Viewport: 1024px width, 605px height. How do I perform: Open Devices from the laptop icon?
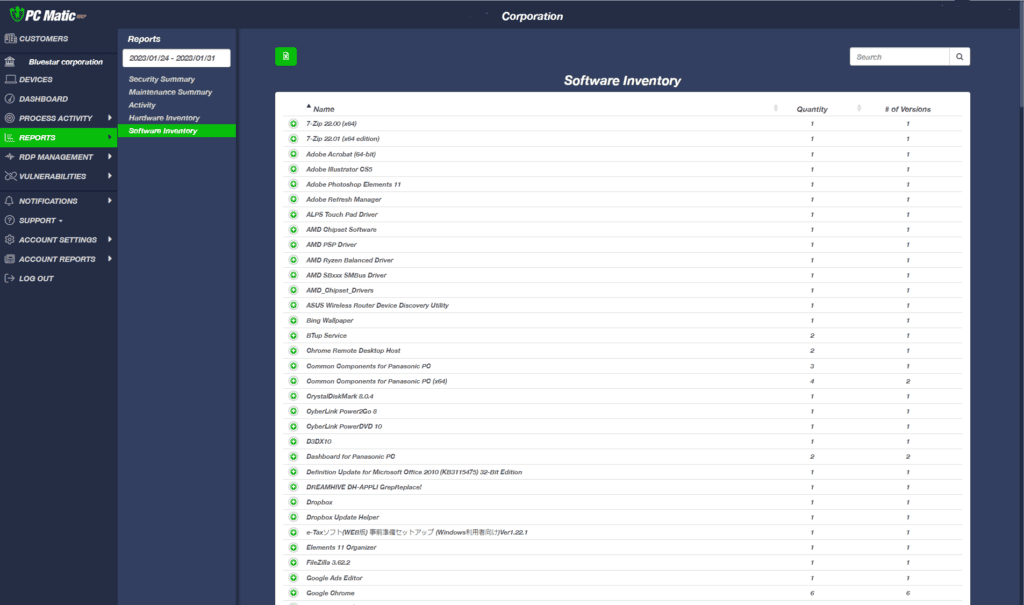coord(10,79)
